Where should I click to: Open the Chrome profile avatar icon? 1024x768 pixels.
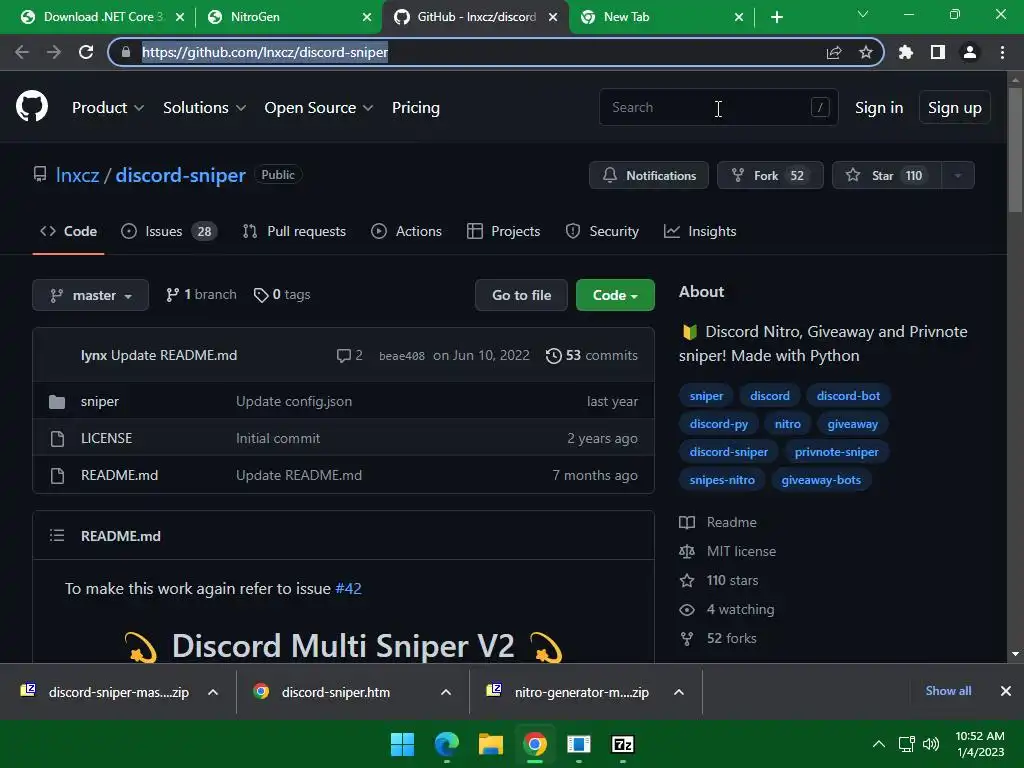pyautogui.click(x=970, y=52)
